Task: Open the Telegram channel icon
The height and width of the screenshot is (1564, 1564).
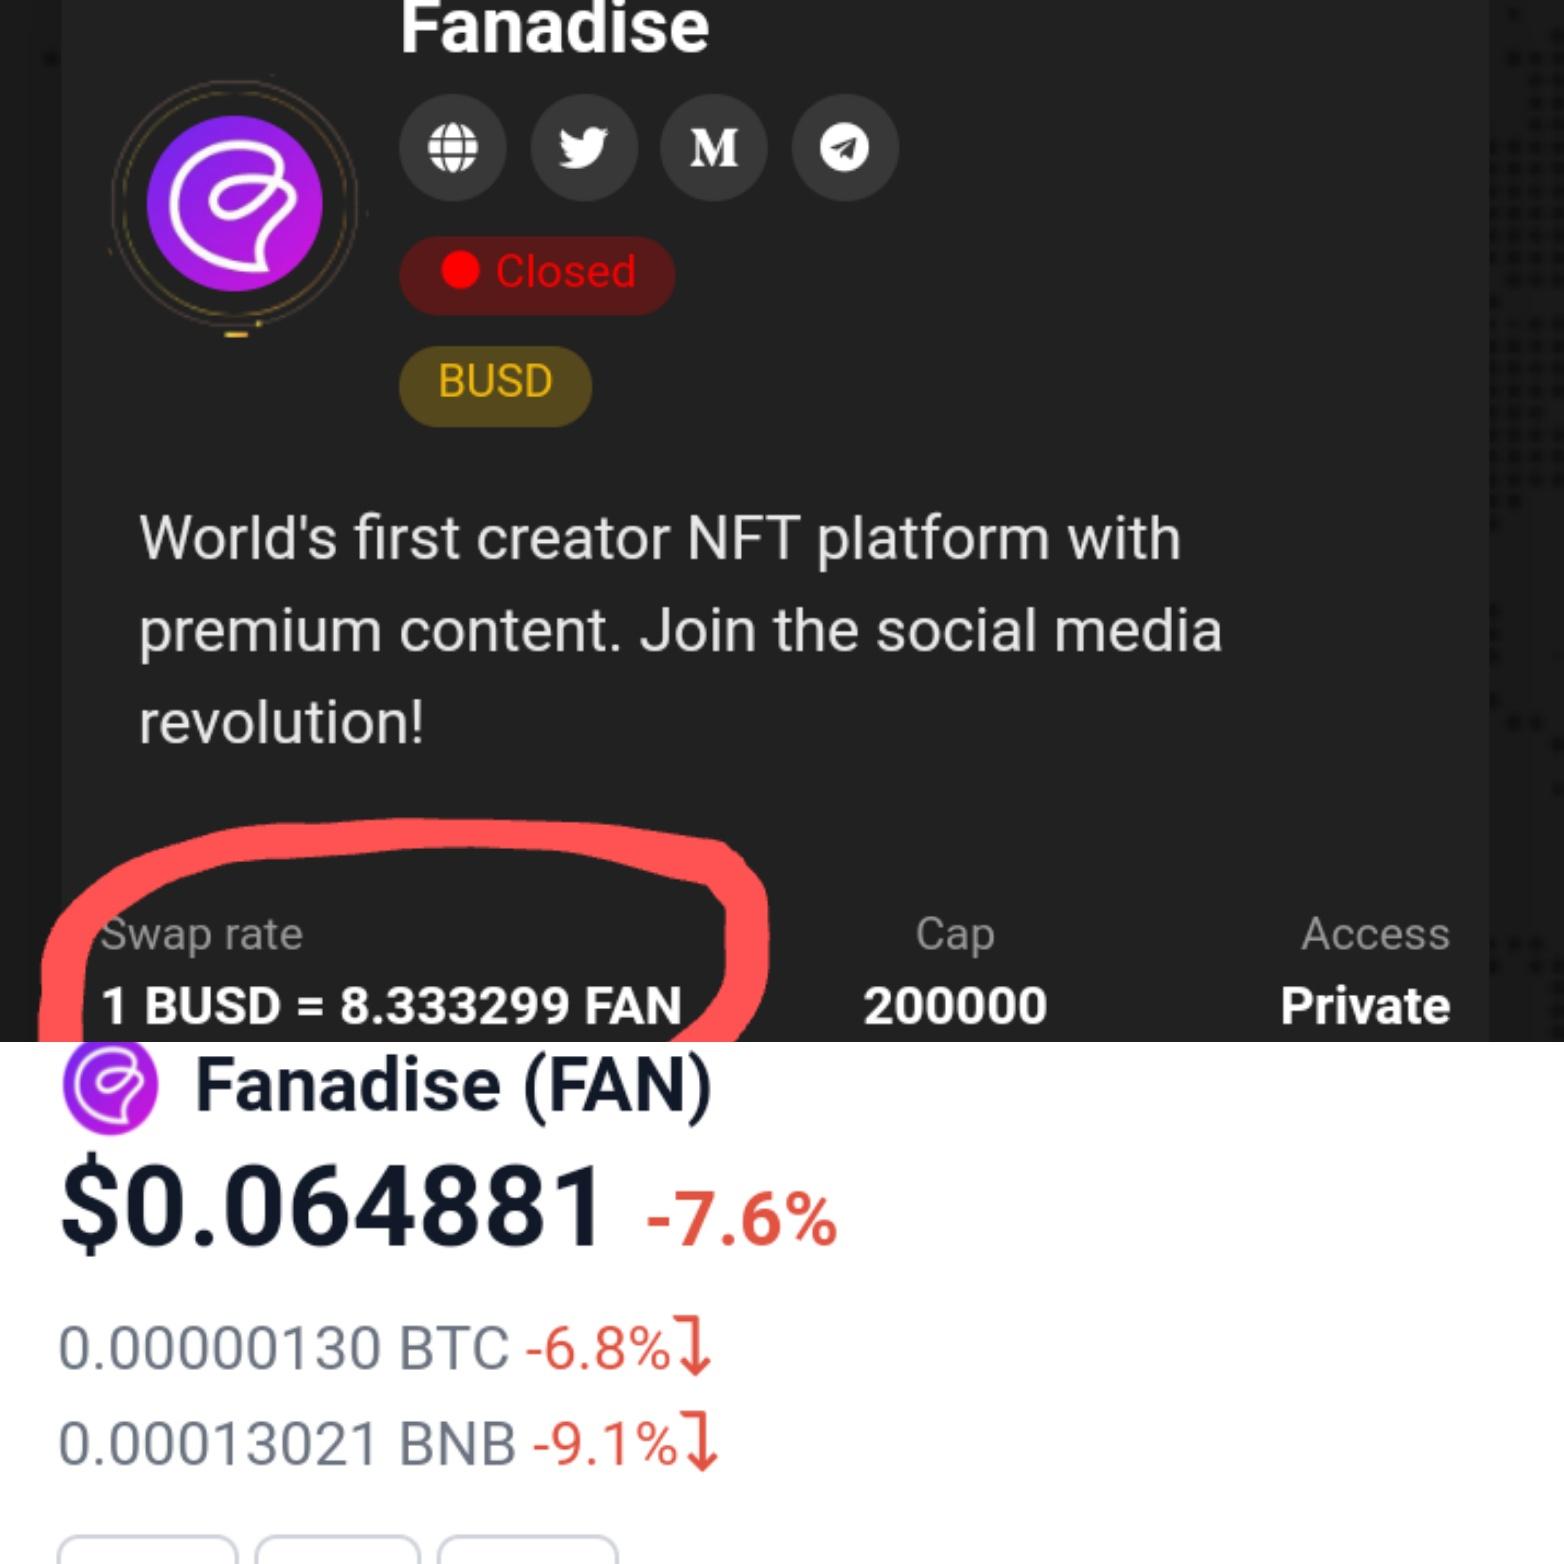Action: (845, 148)
